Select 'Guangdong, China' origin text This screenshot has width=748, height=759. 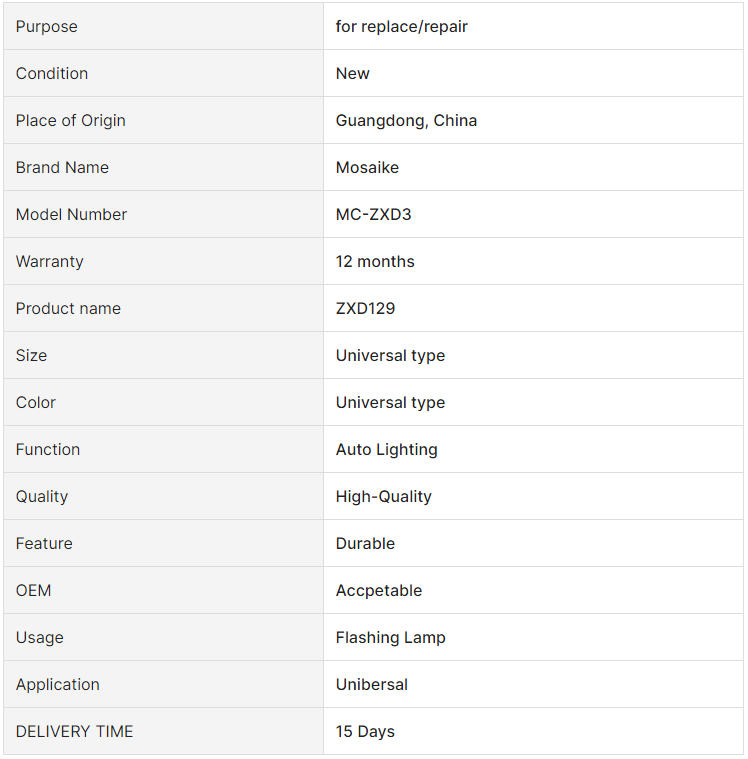[406, 121]
